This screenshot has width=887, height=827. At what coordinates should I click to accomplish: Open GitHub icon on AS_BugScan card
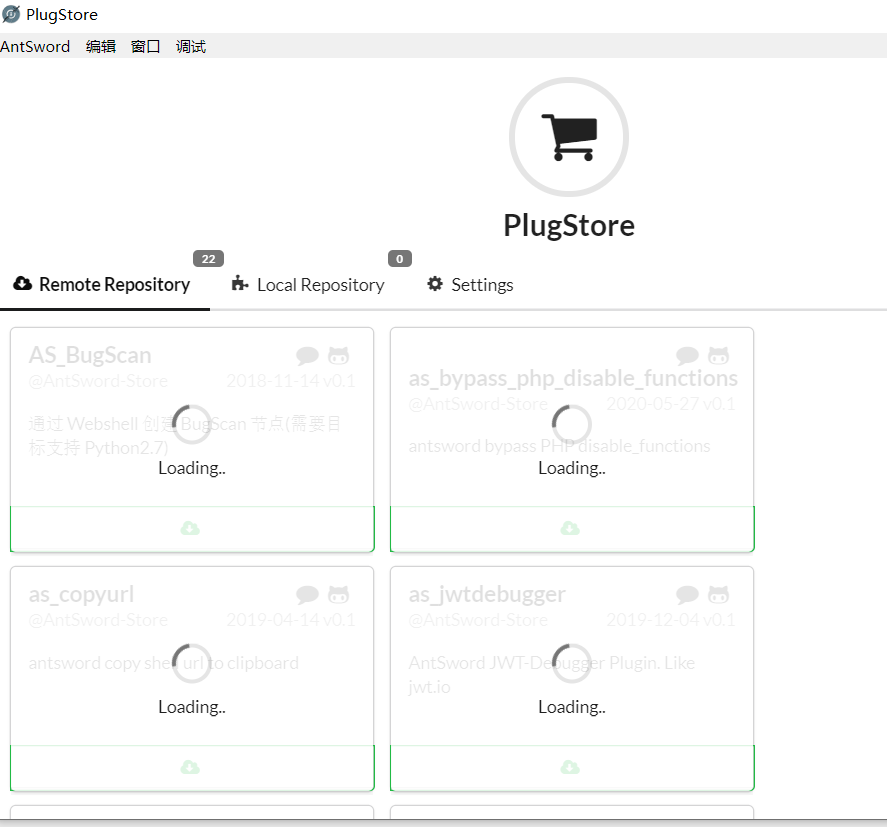(x=338, y=356)
